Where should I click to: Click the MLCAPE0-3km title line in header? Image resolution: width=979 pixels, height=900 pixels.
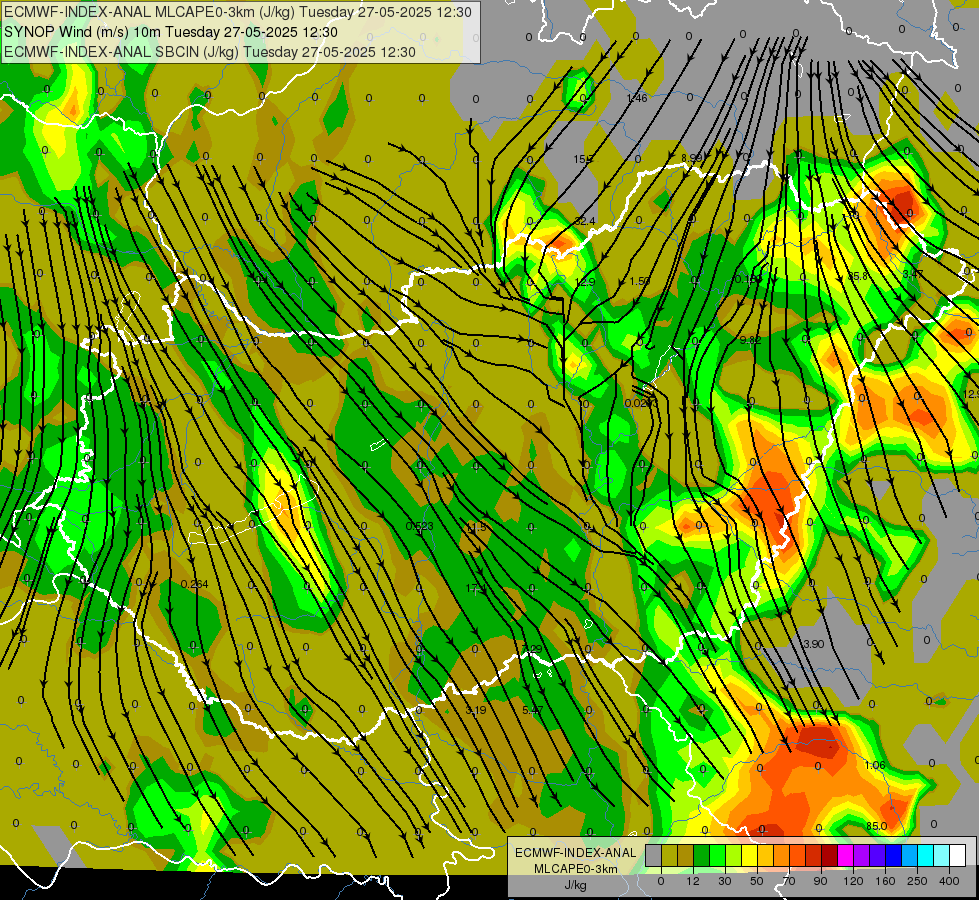click(x=238, y=12)
